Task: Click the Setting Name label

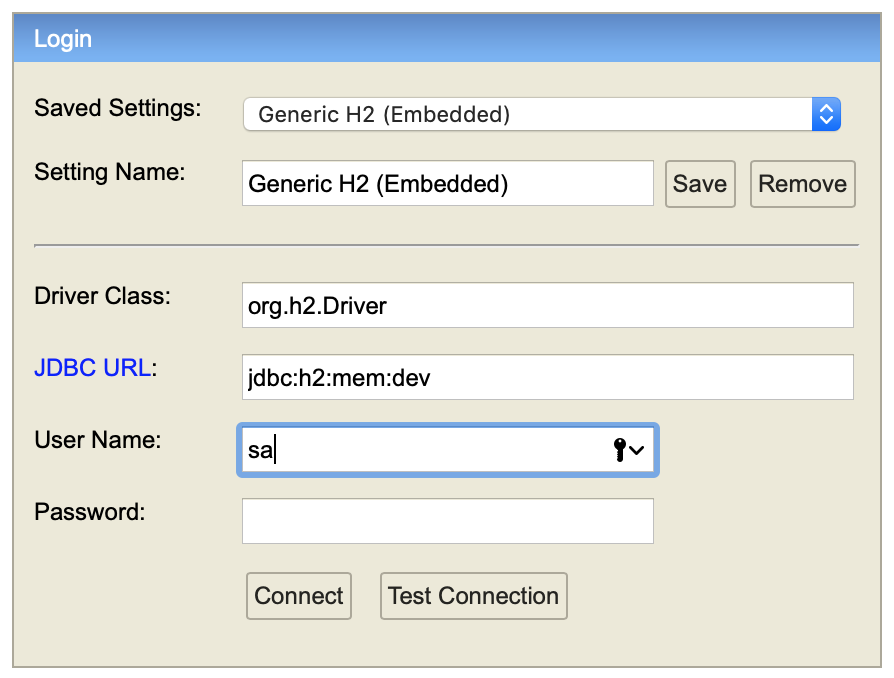Action: point(110,172)
